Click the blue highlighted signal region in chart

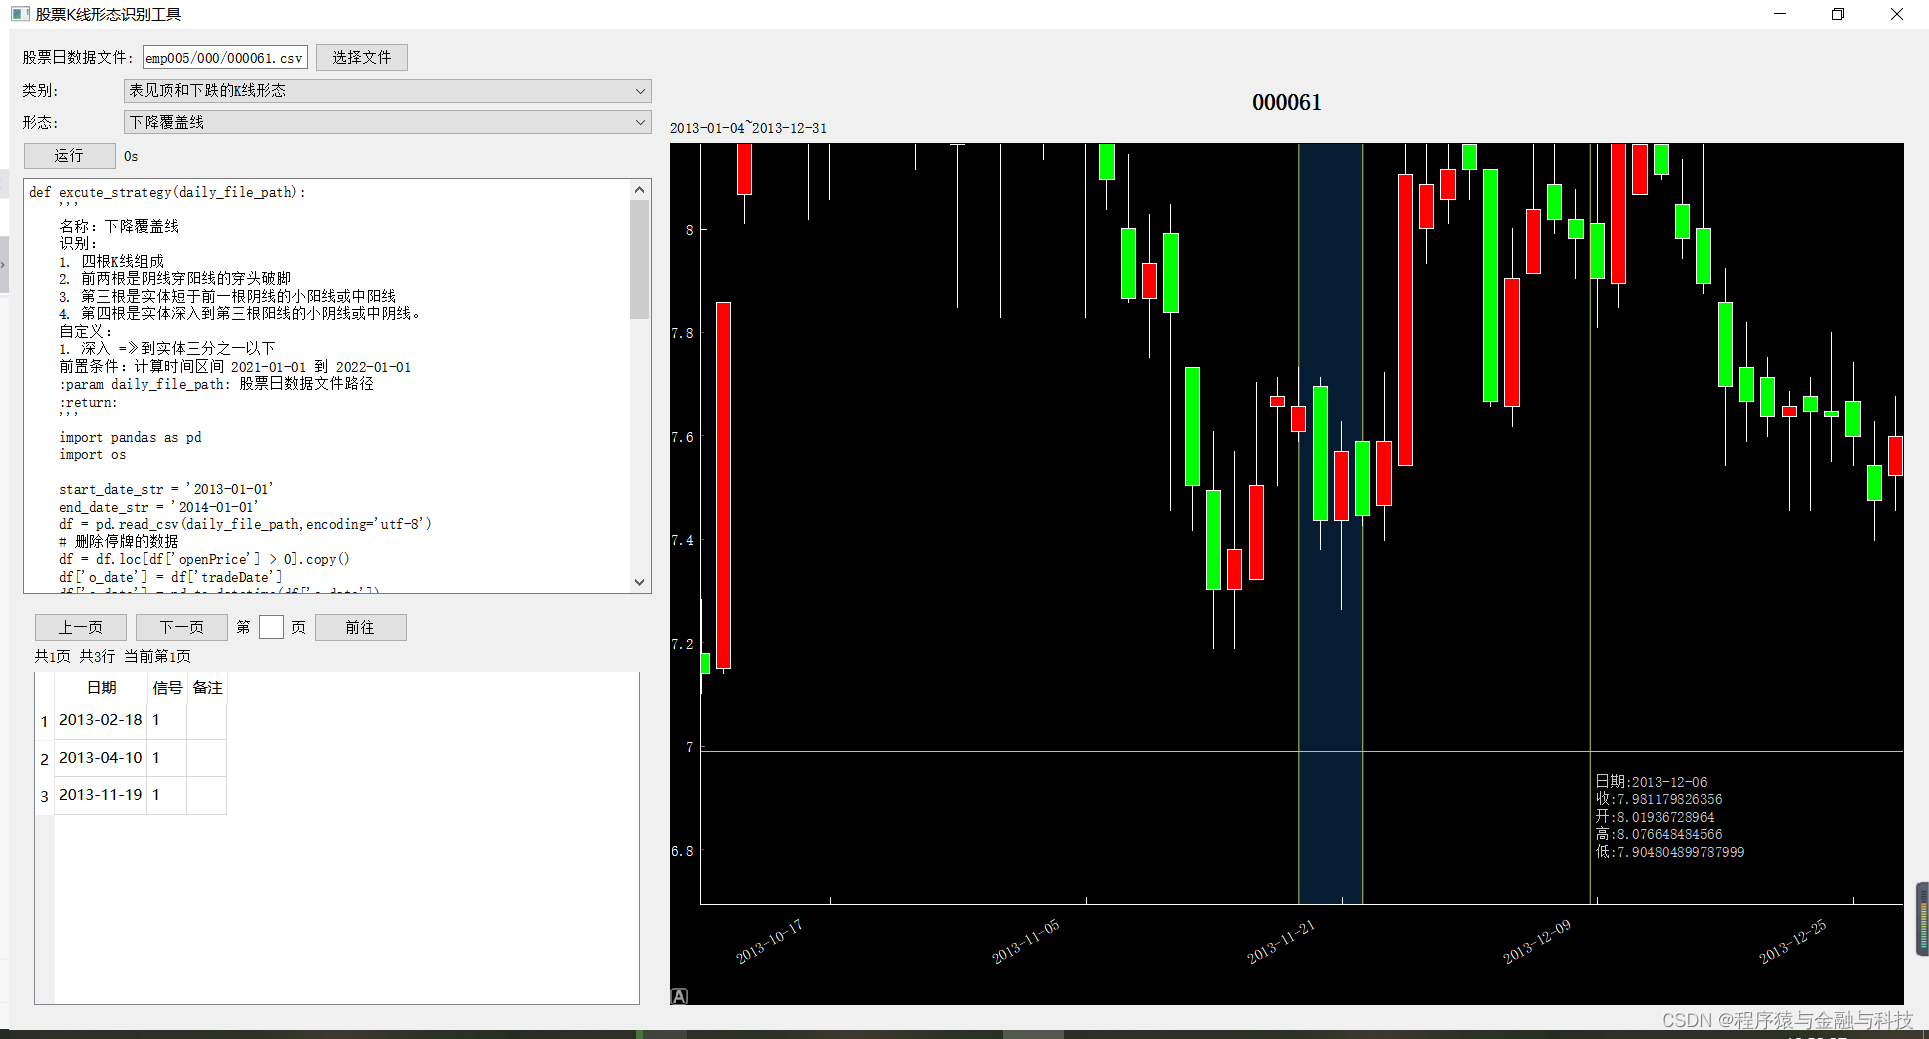pyautogui.click(x=1330, y=523)
